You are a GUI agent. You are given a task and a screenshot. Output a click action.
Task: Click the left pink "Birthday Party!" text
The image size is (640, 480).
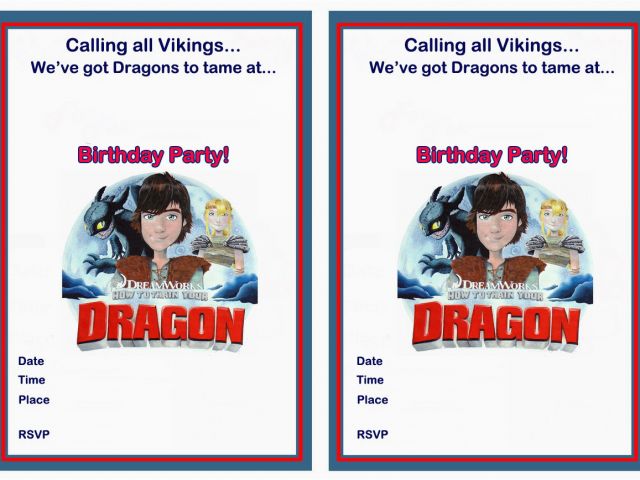[153, 156]
